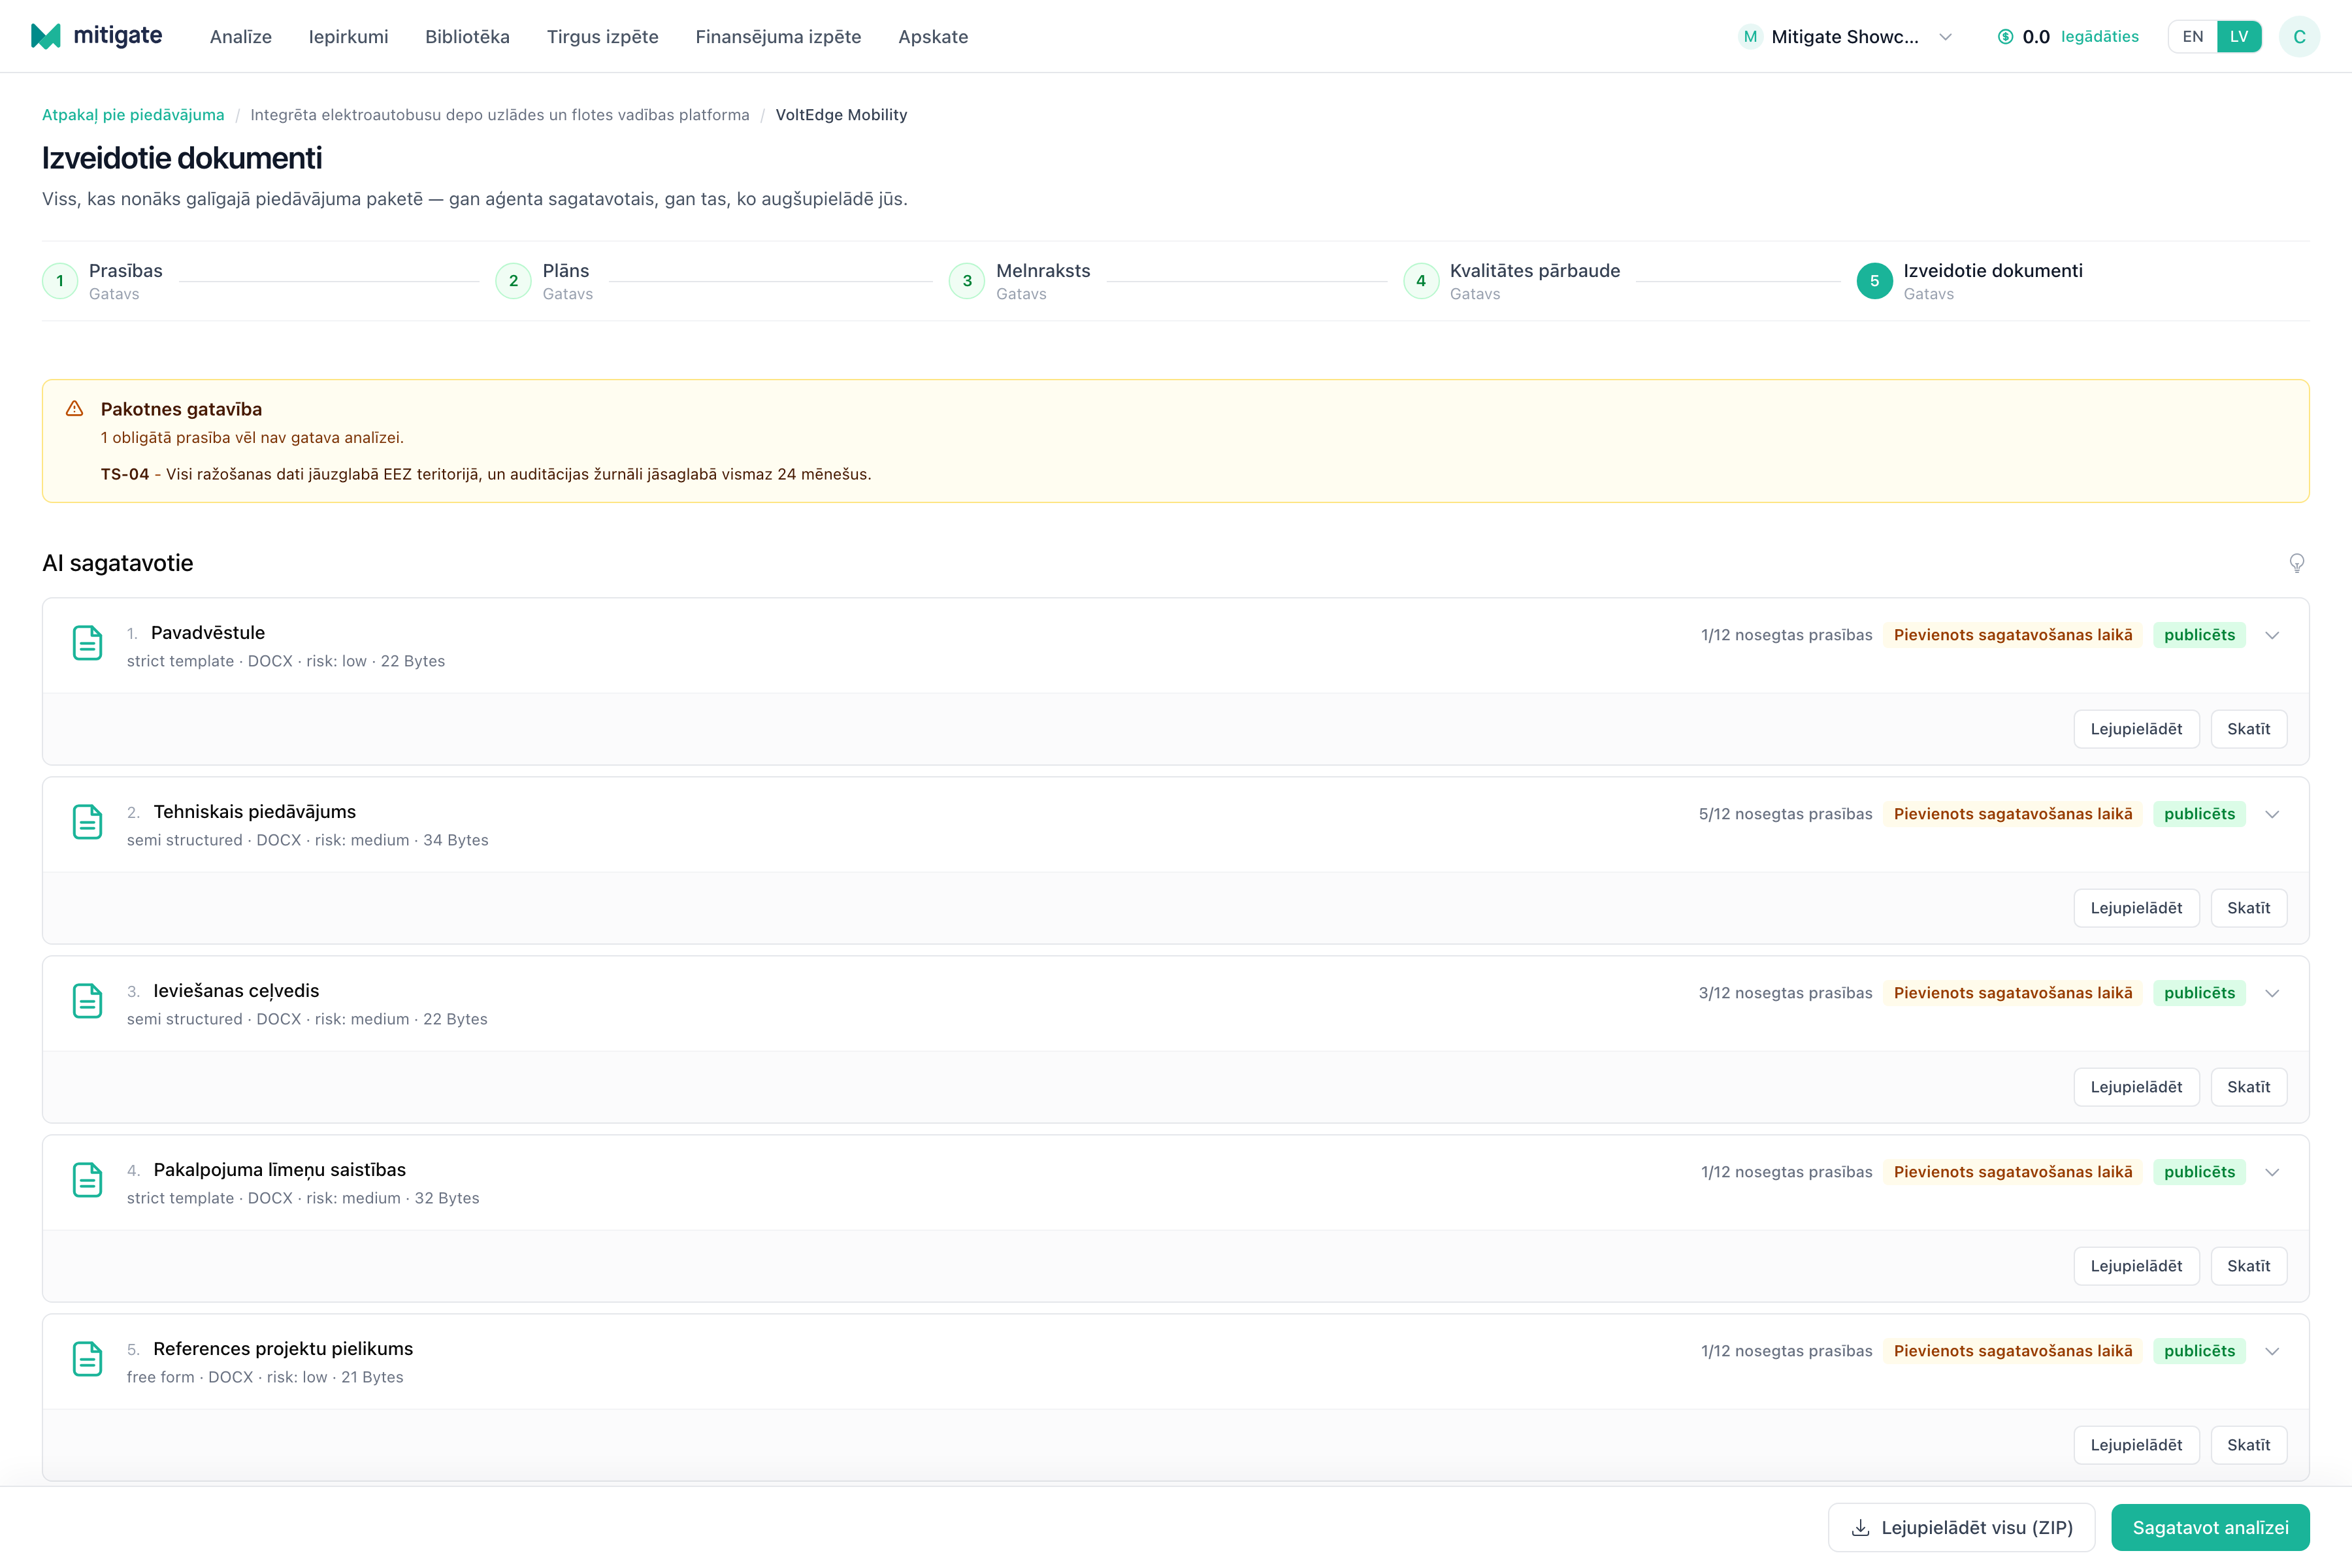Expand the Ieviešanas ceļvedis row chevron
Viewport: 2352px width, 1568px height.
2272,993
